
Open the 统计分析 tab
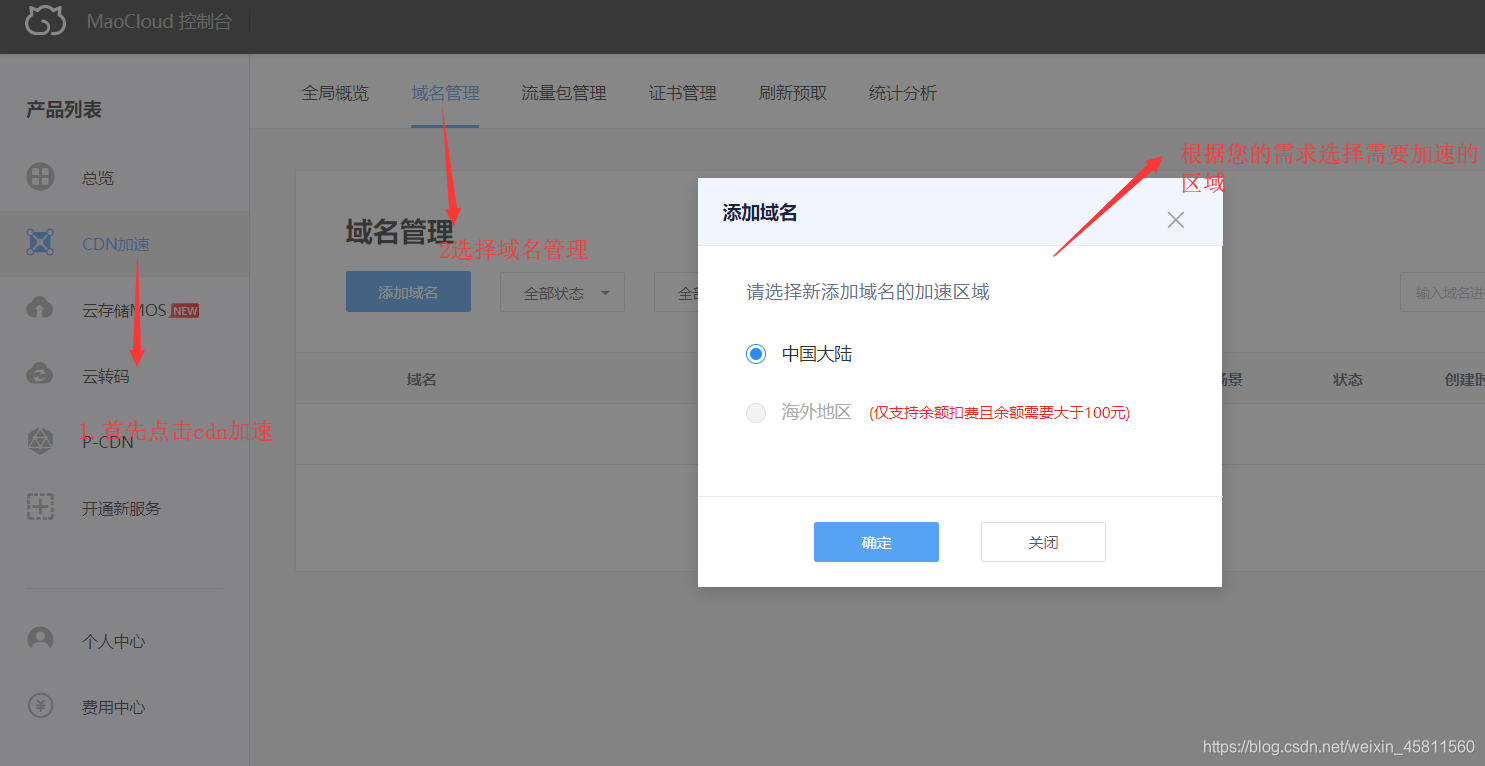coord(903,93)
